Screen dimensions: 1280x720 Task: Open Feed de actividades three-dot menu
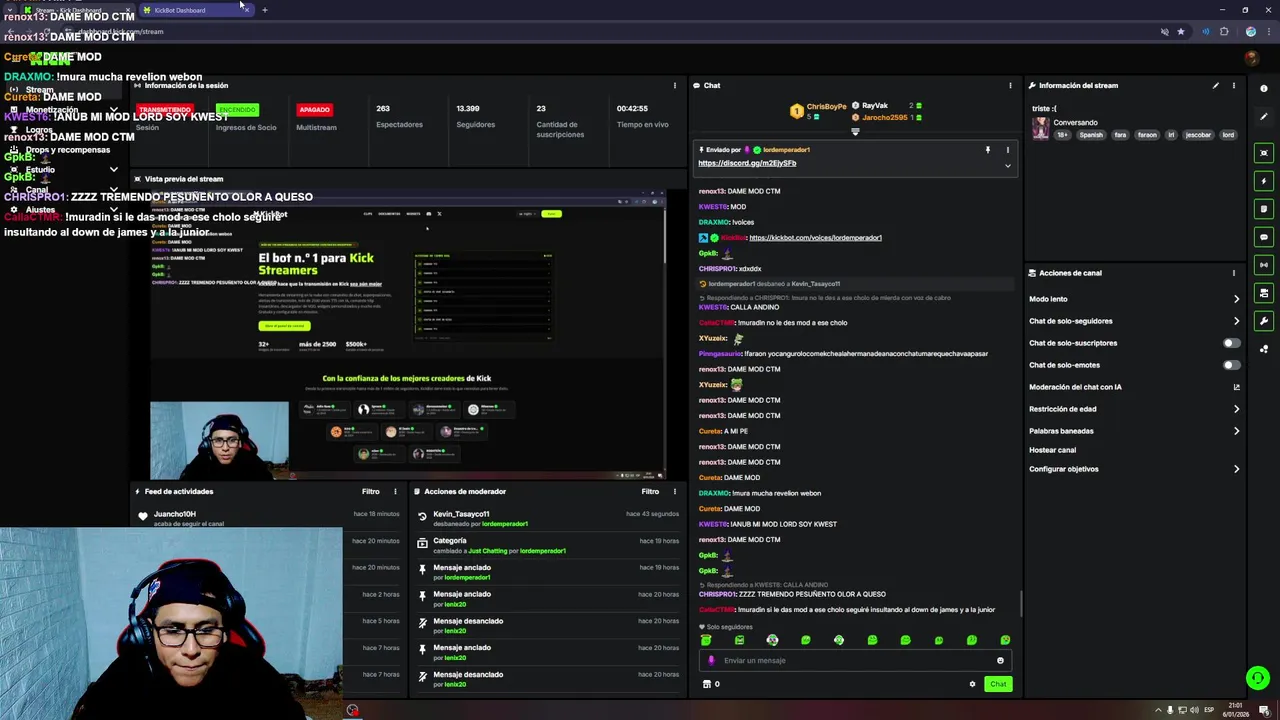click(x=395, y=492)
